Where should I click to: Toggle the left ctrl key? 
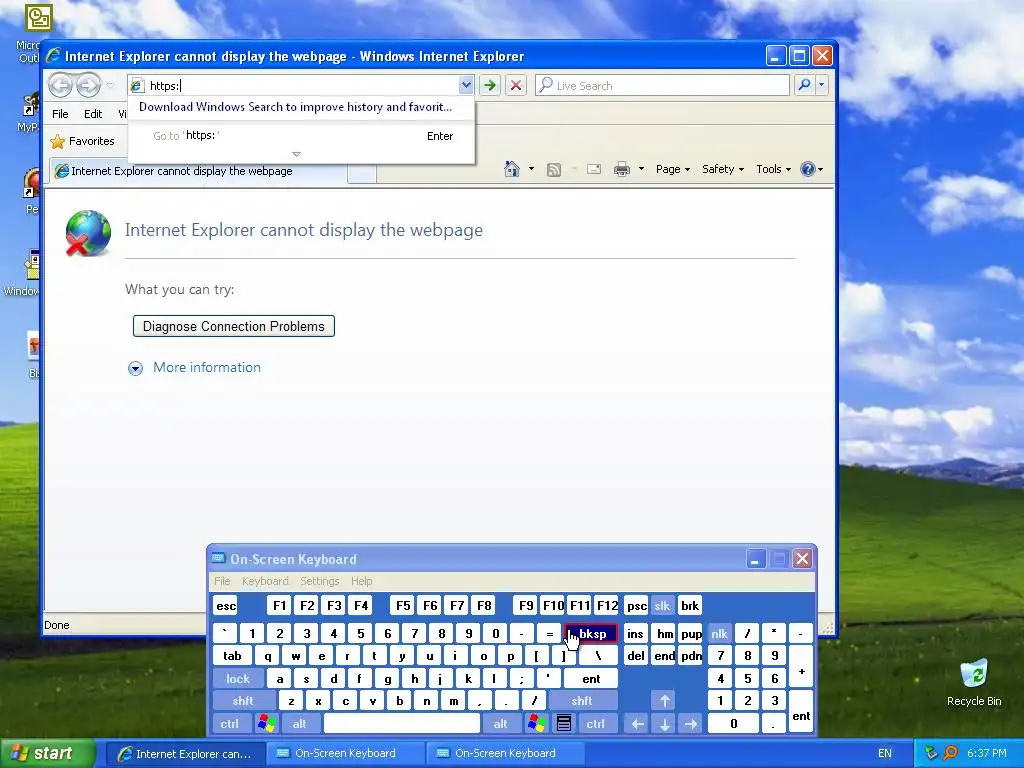[x=230, y=724]
